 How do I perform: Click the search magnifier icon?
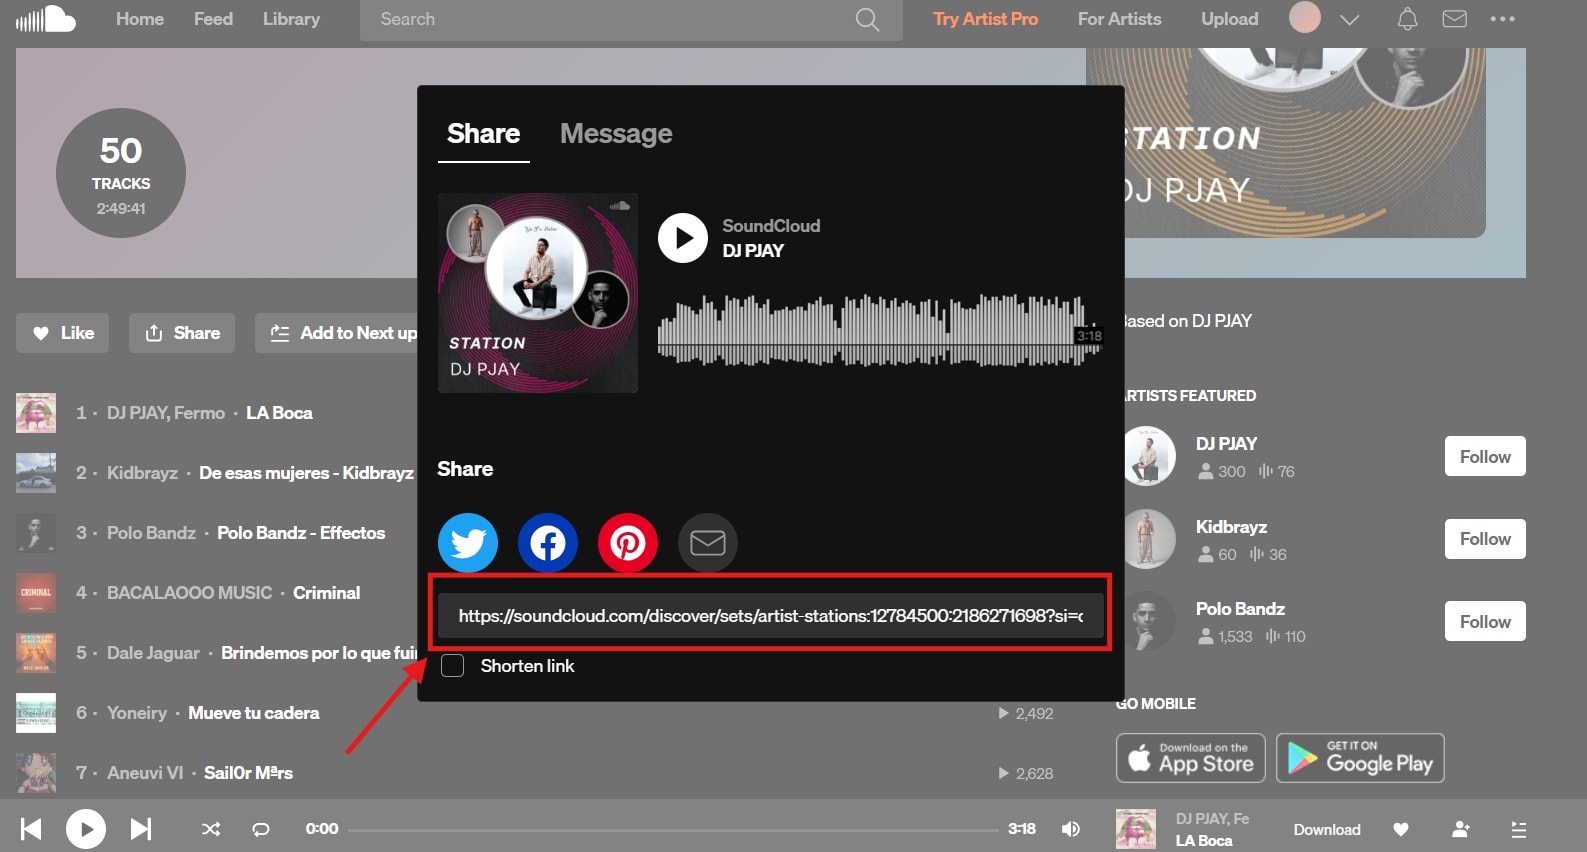tap(867, 19)
